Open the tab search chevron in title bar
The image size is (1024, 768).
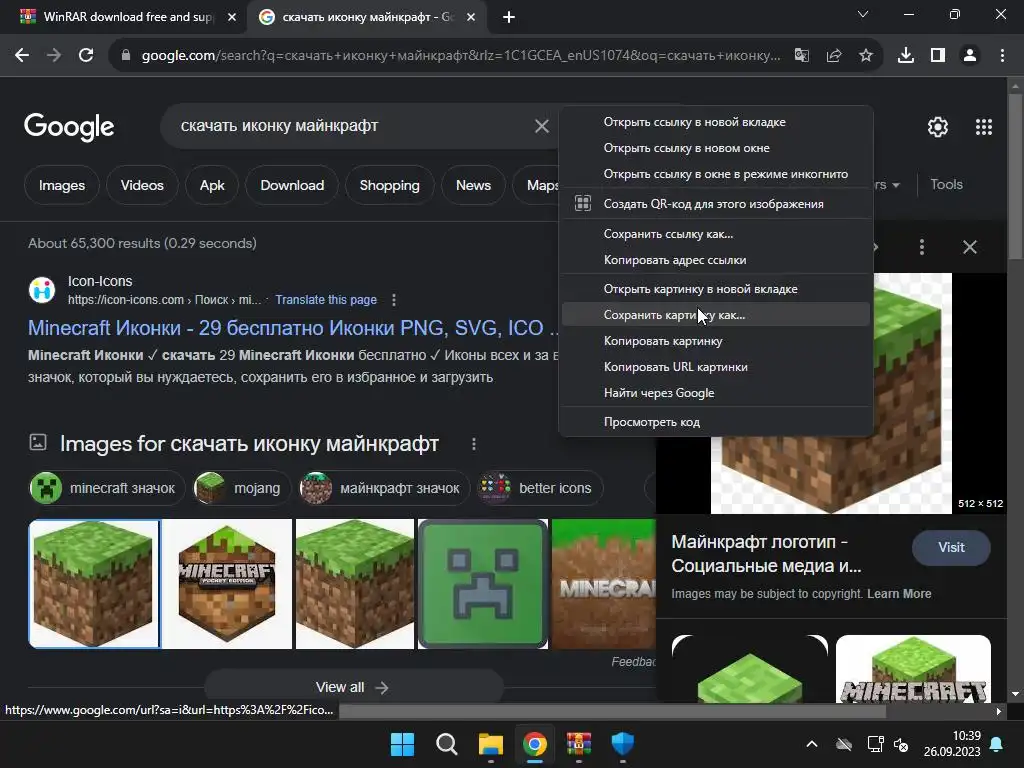(863, 14)
